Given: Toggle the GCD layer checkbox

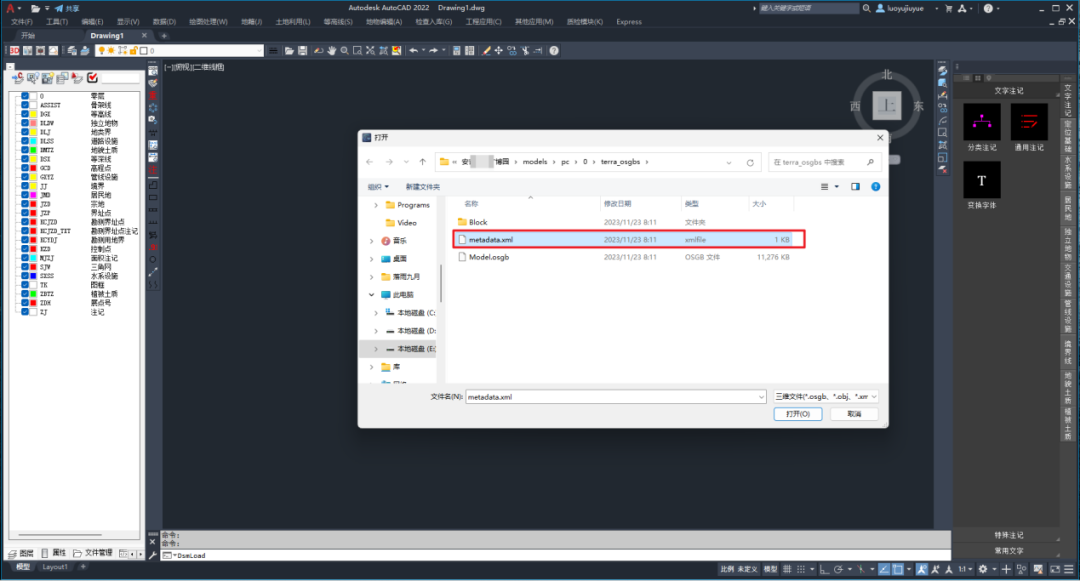Looking at the screenshot, I should (x=25, y=168).
